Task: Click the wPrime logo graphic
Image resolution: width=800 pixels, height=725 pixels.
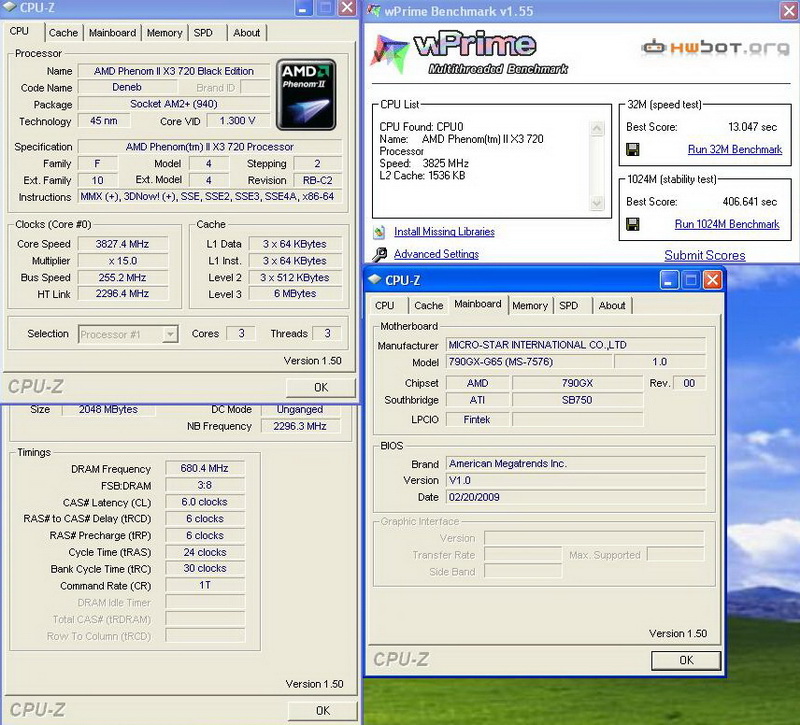Action: pos(468,53)
